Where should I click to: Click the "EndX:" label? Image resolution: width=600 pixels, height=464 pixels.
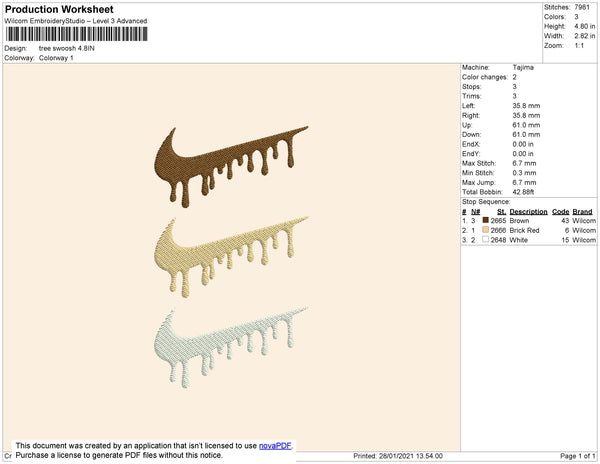coord(471,144)
